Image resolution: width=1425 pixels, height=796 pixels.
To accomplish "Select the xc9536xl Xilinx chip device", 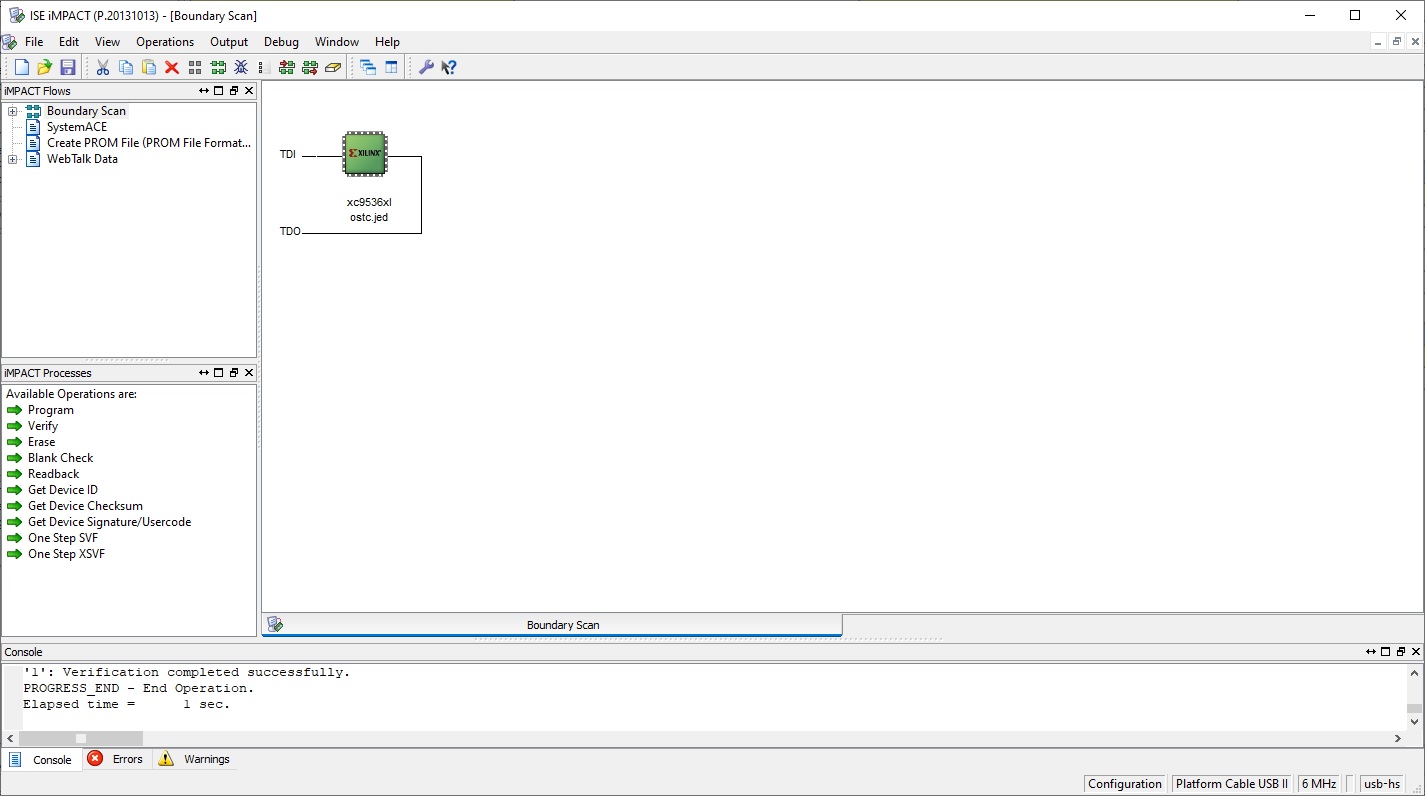I will tap(365, 154).
